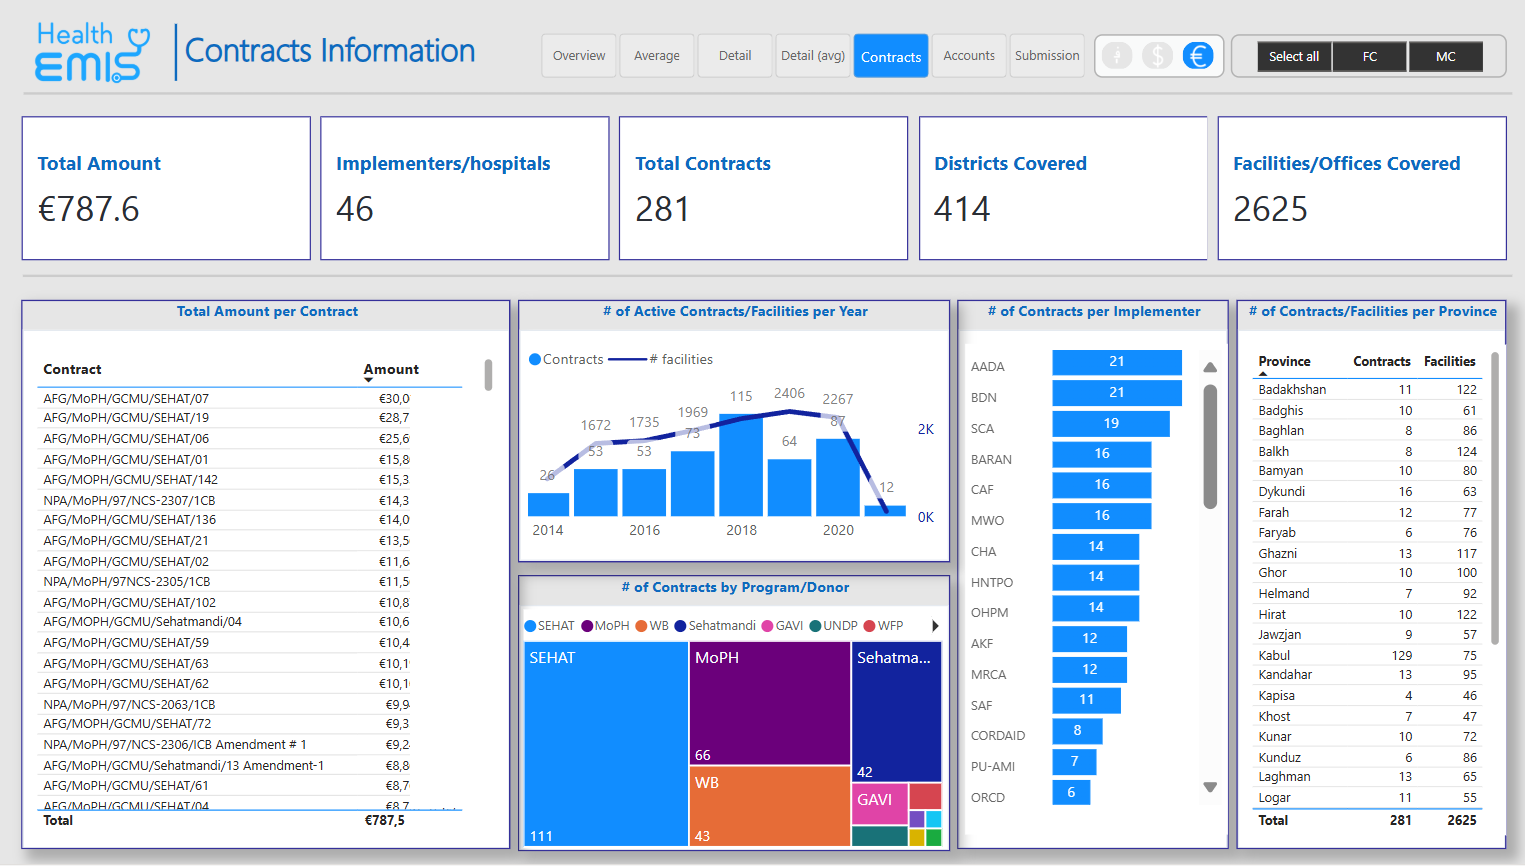Switch currency to US Dollar icon

pos(1157,56)
